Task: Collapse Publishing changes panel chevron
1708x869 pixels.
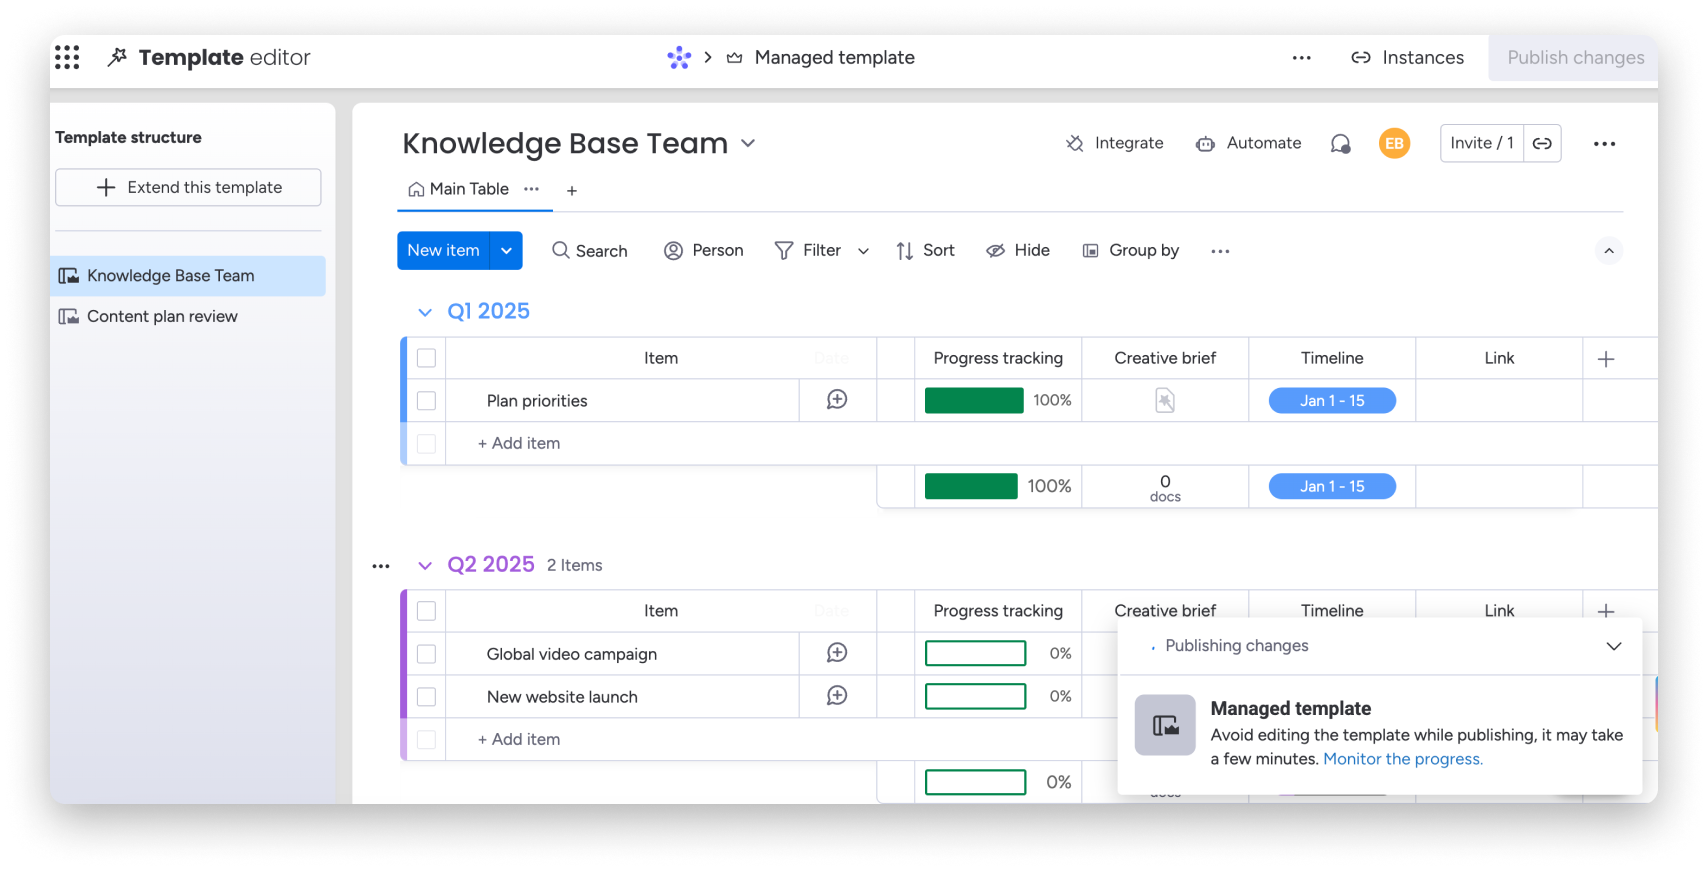Action: click(x=1613, y=646)
